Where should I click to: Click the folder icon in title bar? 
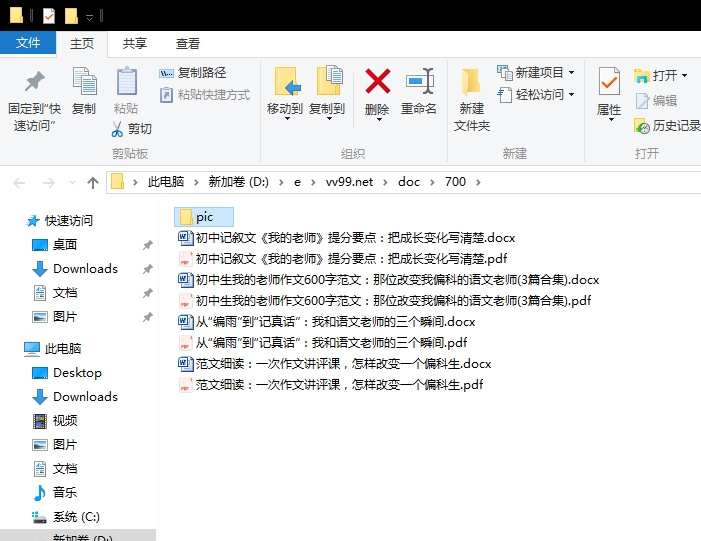16,15
